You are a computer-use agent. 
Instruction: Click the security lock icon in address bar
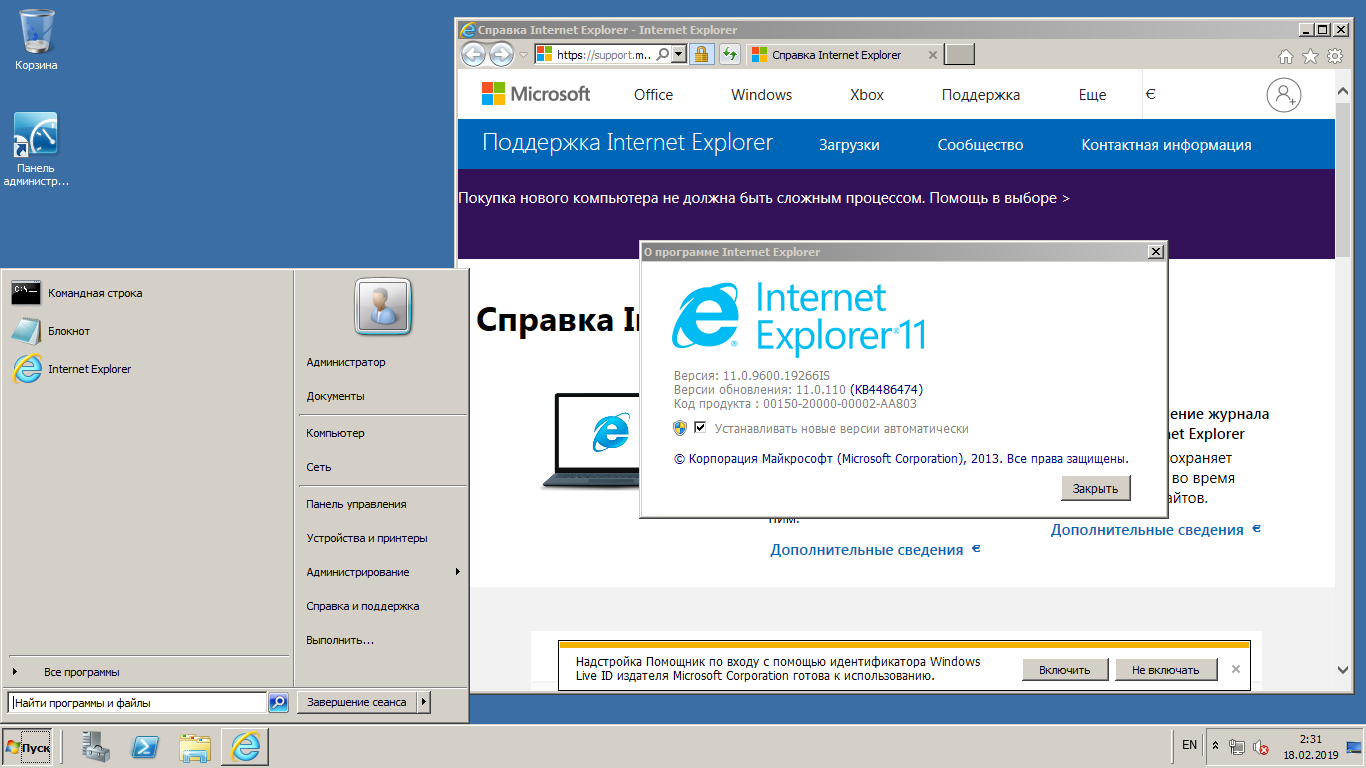702,55
